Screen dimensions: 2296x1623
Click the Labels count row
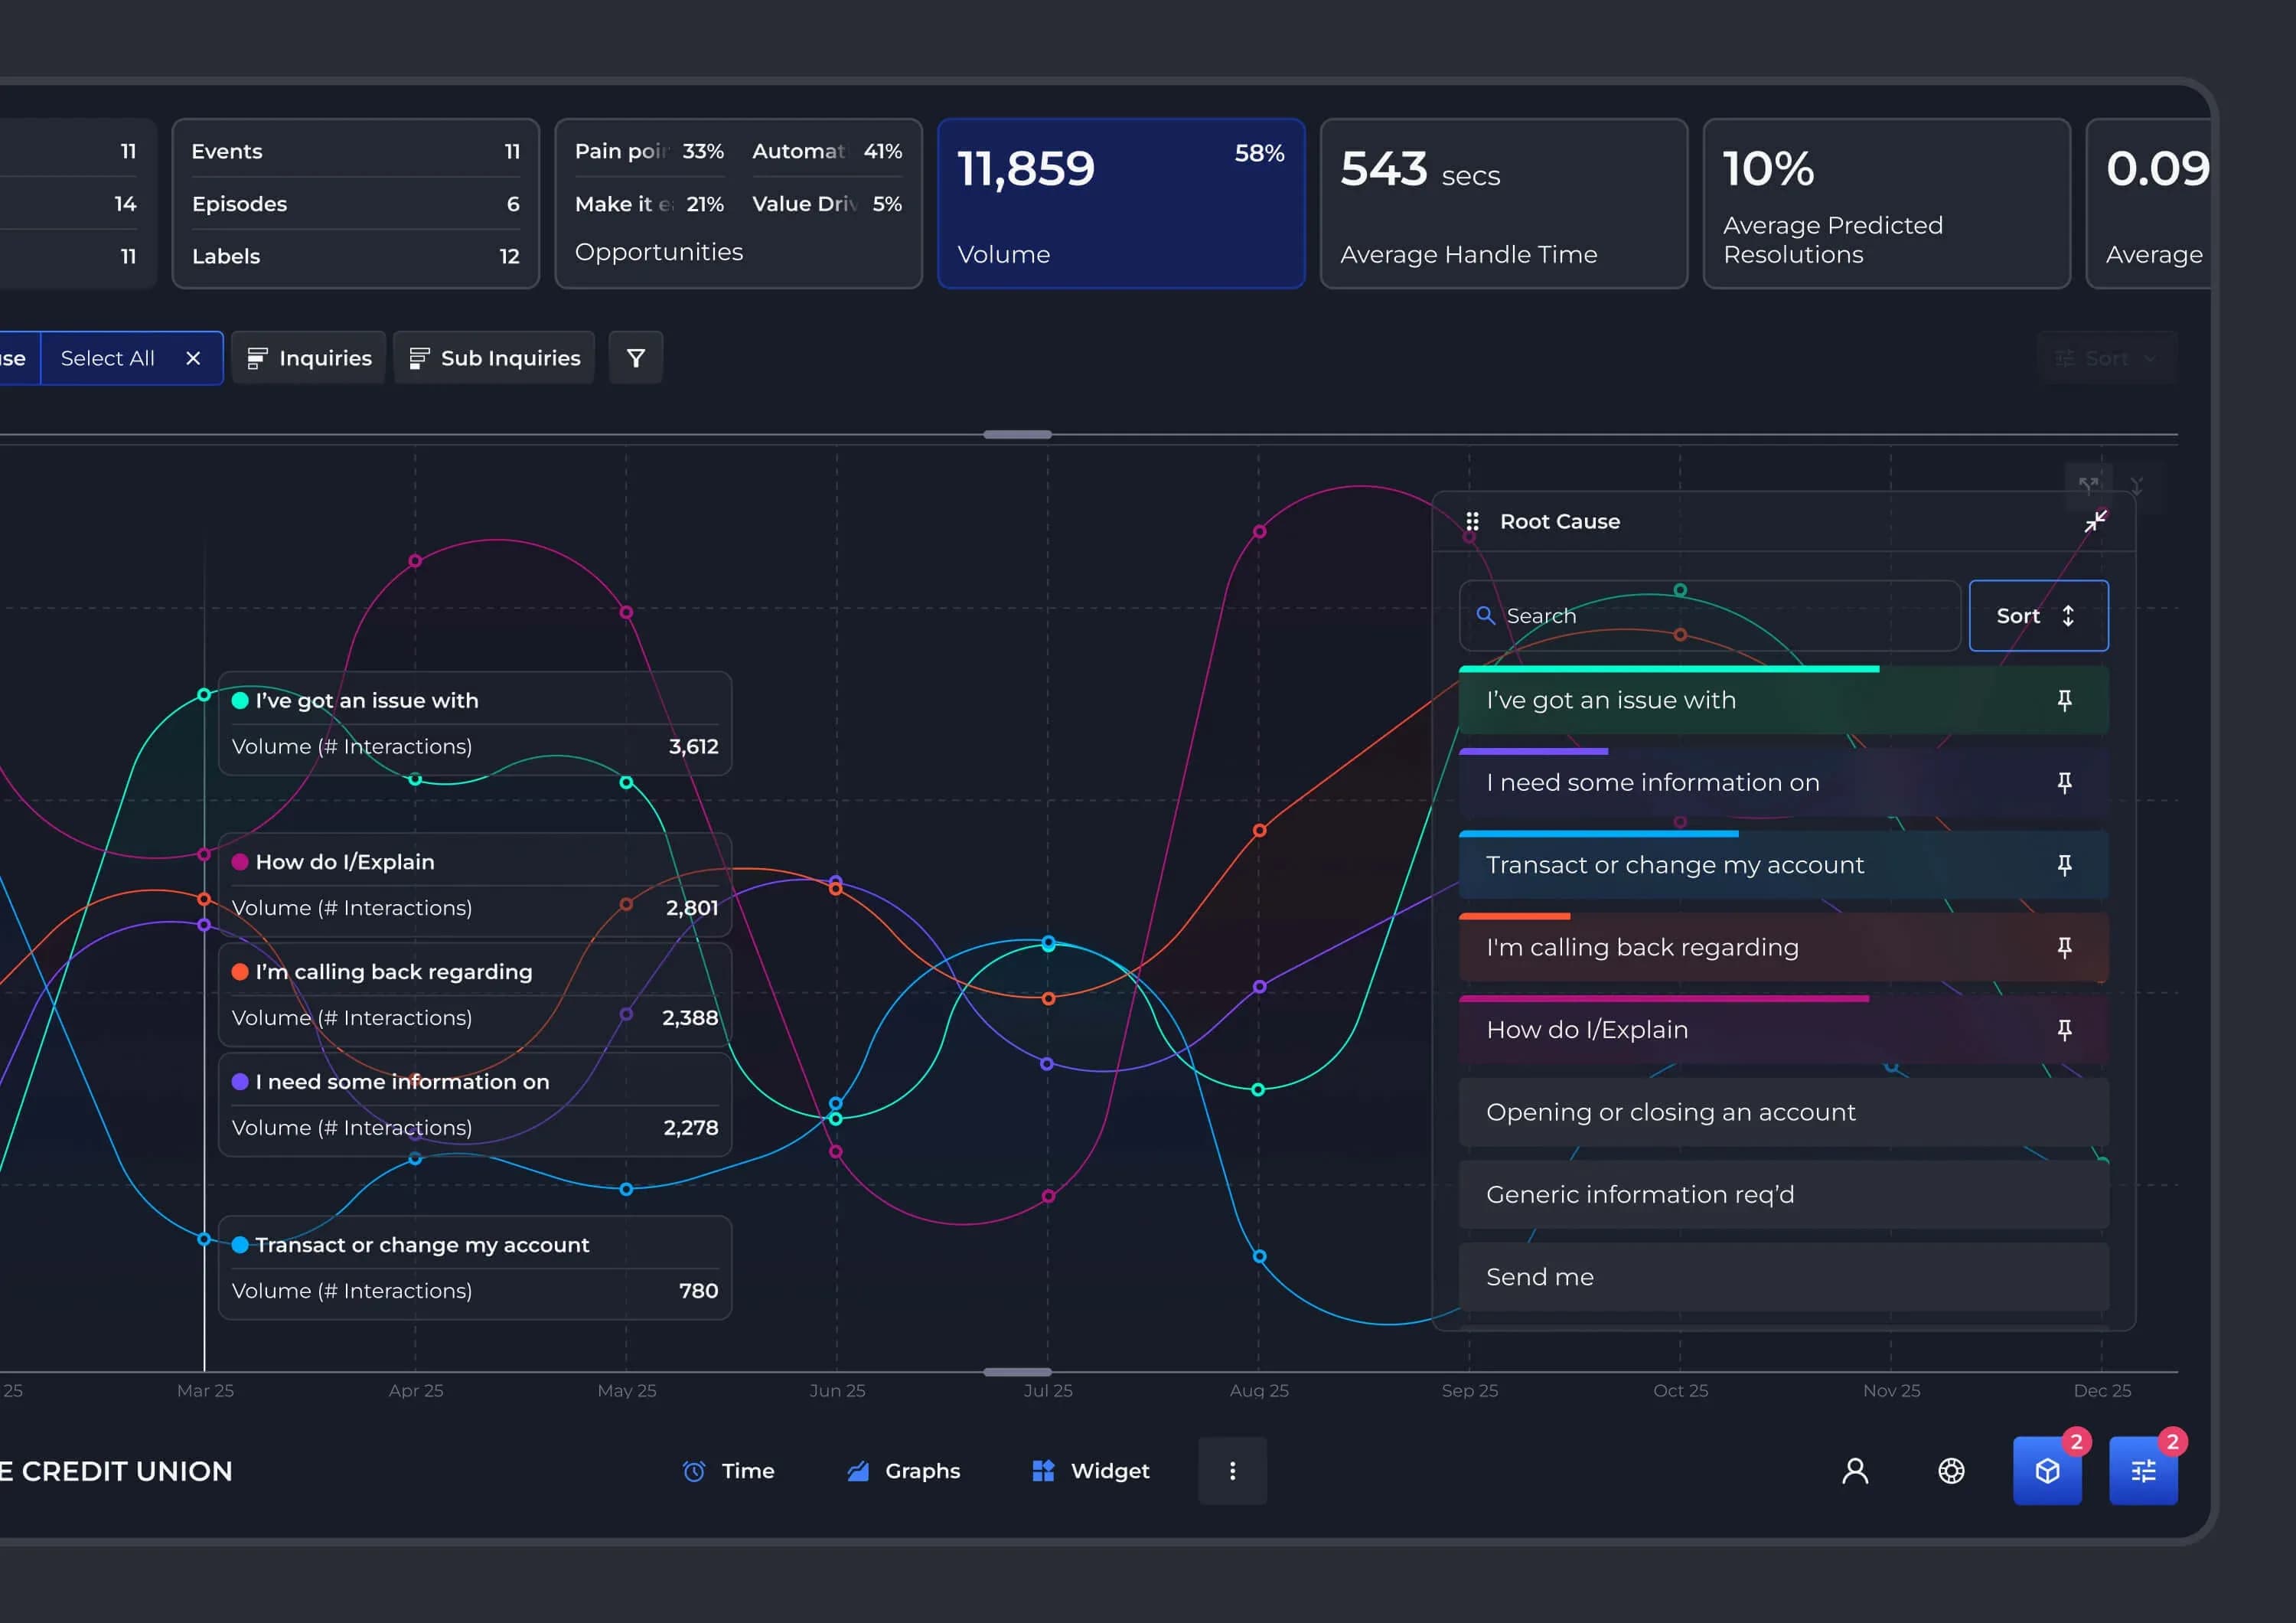click(x=356, y=256)
